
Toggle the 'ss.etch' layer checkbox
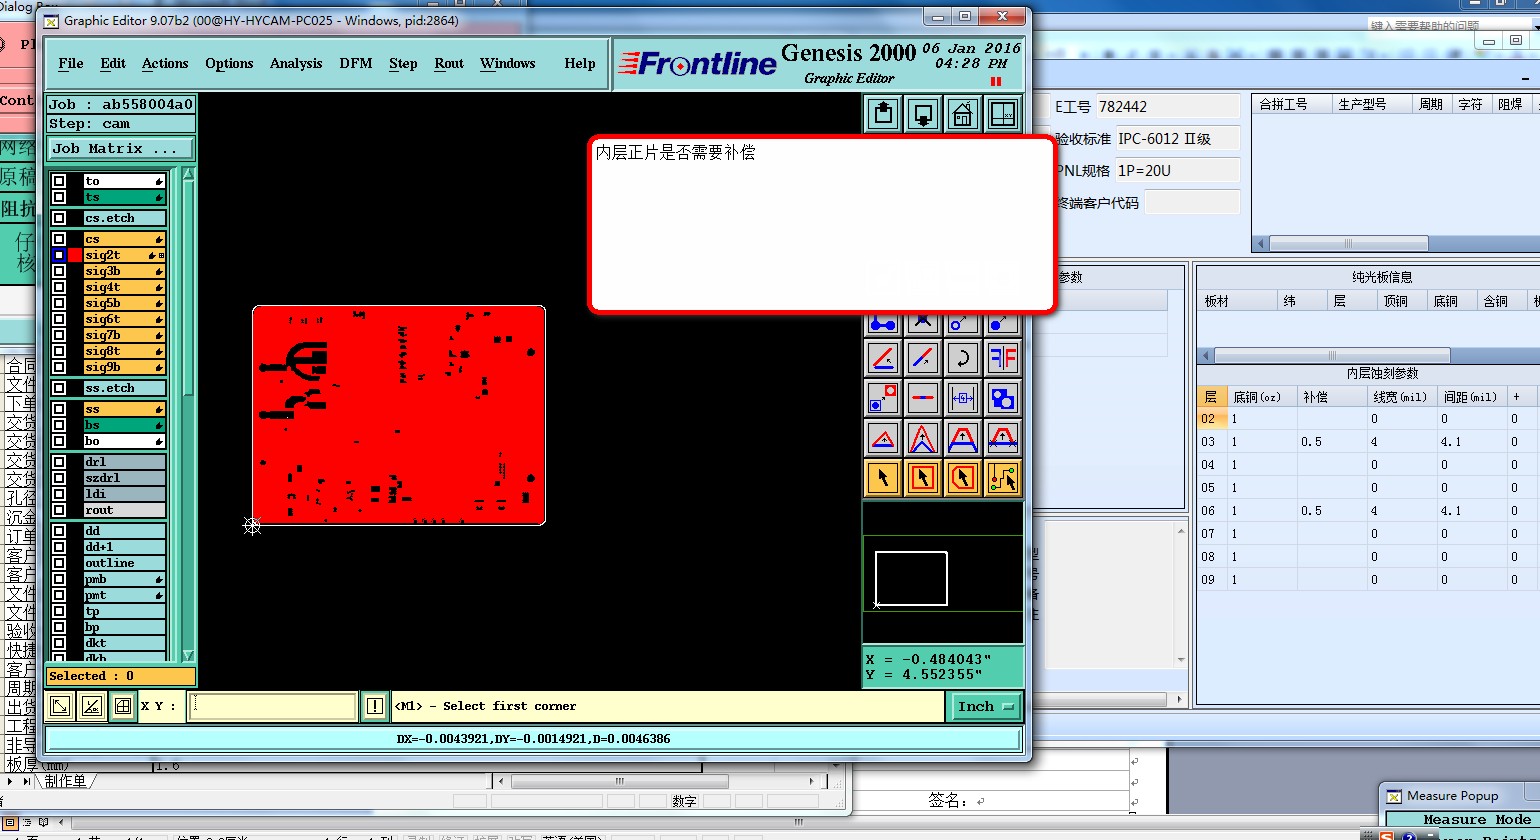(59, 388)
